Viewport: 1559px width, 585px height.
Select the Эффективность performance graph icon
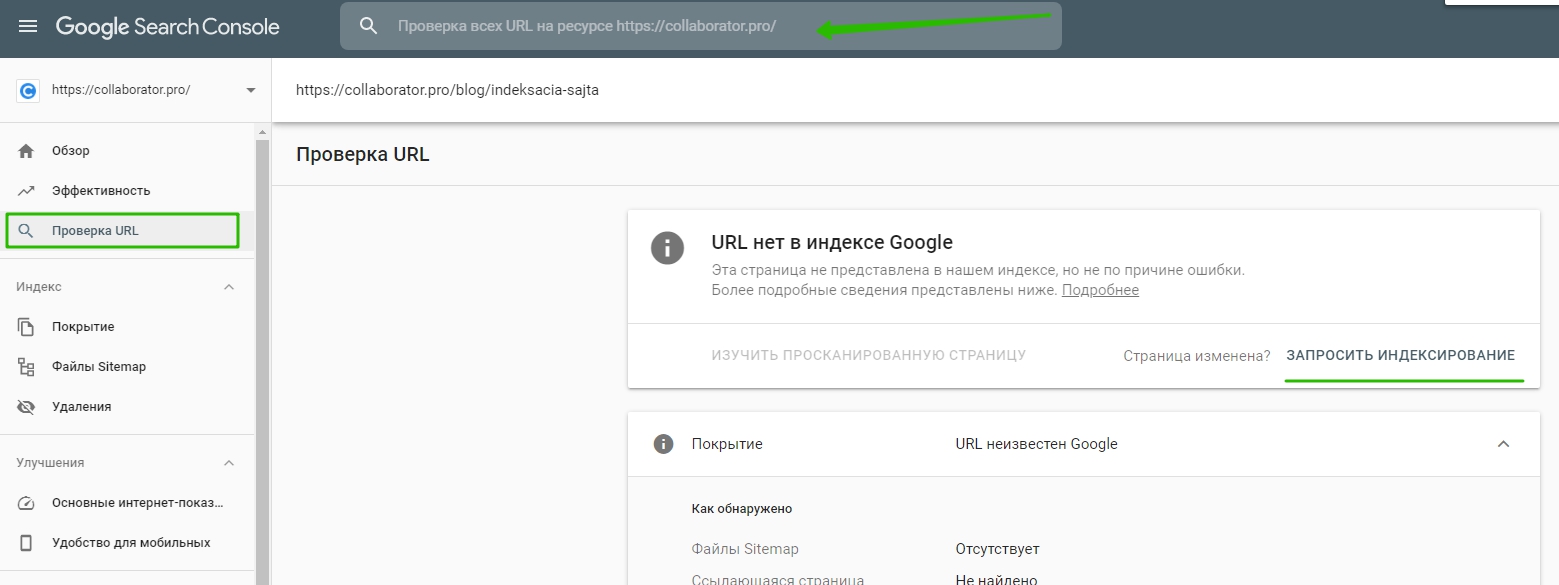pos(28,190)
